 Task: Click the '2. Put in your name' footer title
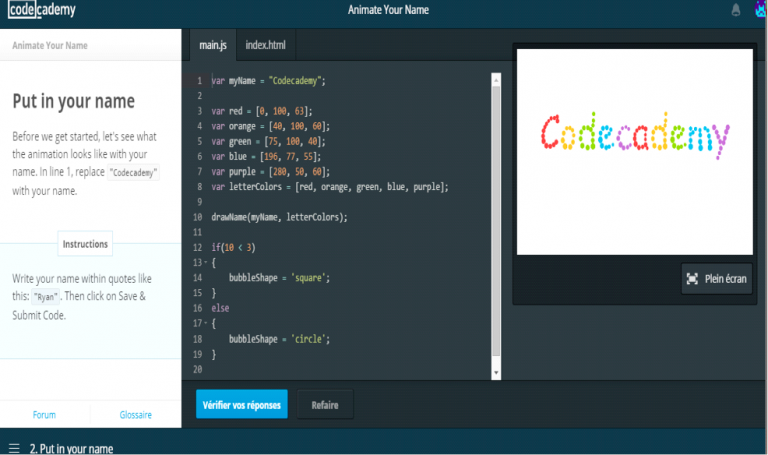coord(72,448)
